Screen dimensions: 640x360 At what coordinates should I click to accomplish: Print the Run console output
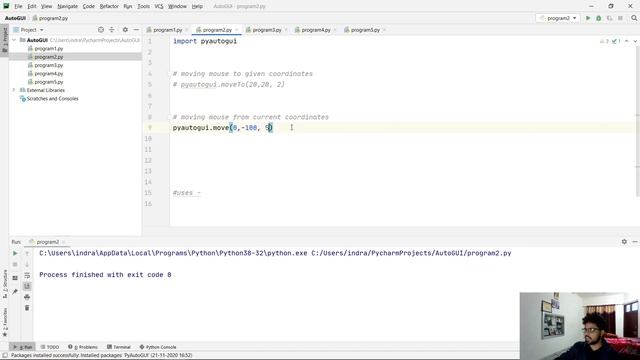pos(27,297)
